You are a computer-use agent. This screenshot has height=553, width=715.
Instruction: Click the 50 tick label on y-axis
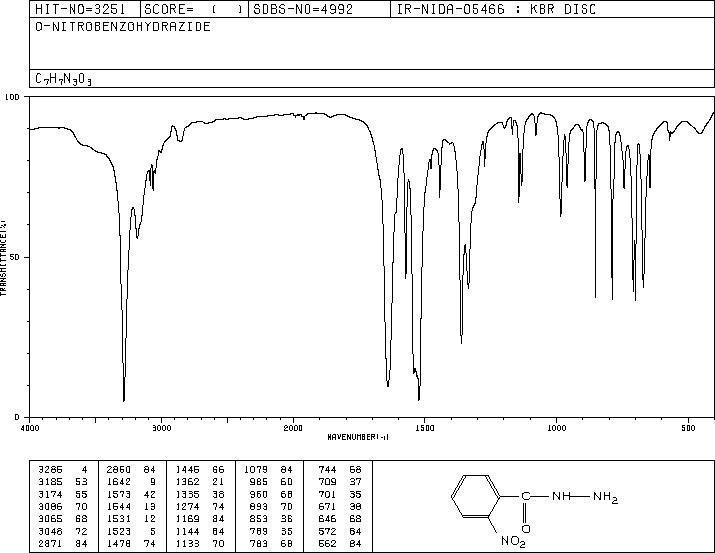point(15,257)
